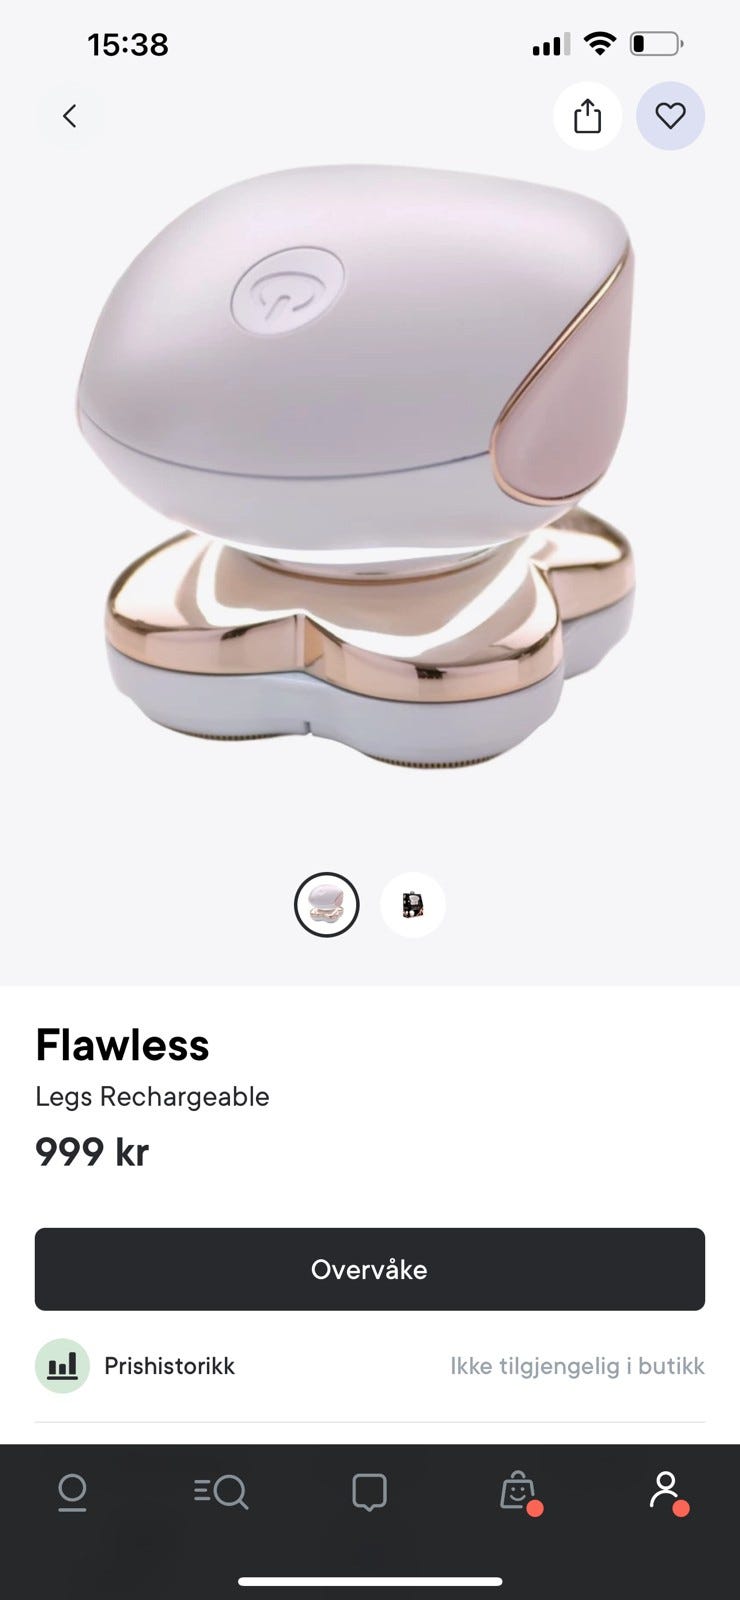This screenshot has width=740, height=1600.
Task: Tap the back chevron arrow
Action: click(x=69, y=116)
